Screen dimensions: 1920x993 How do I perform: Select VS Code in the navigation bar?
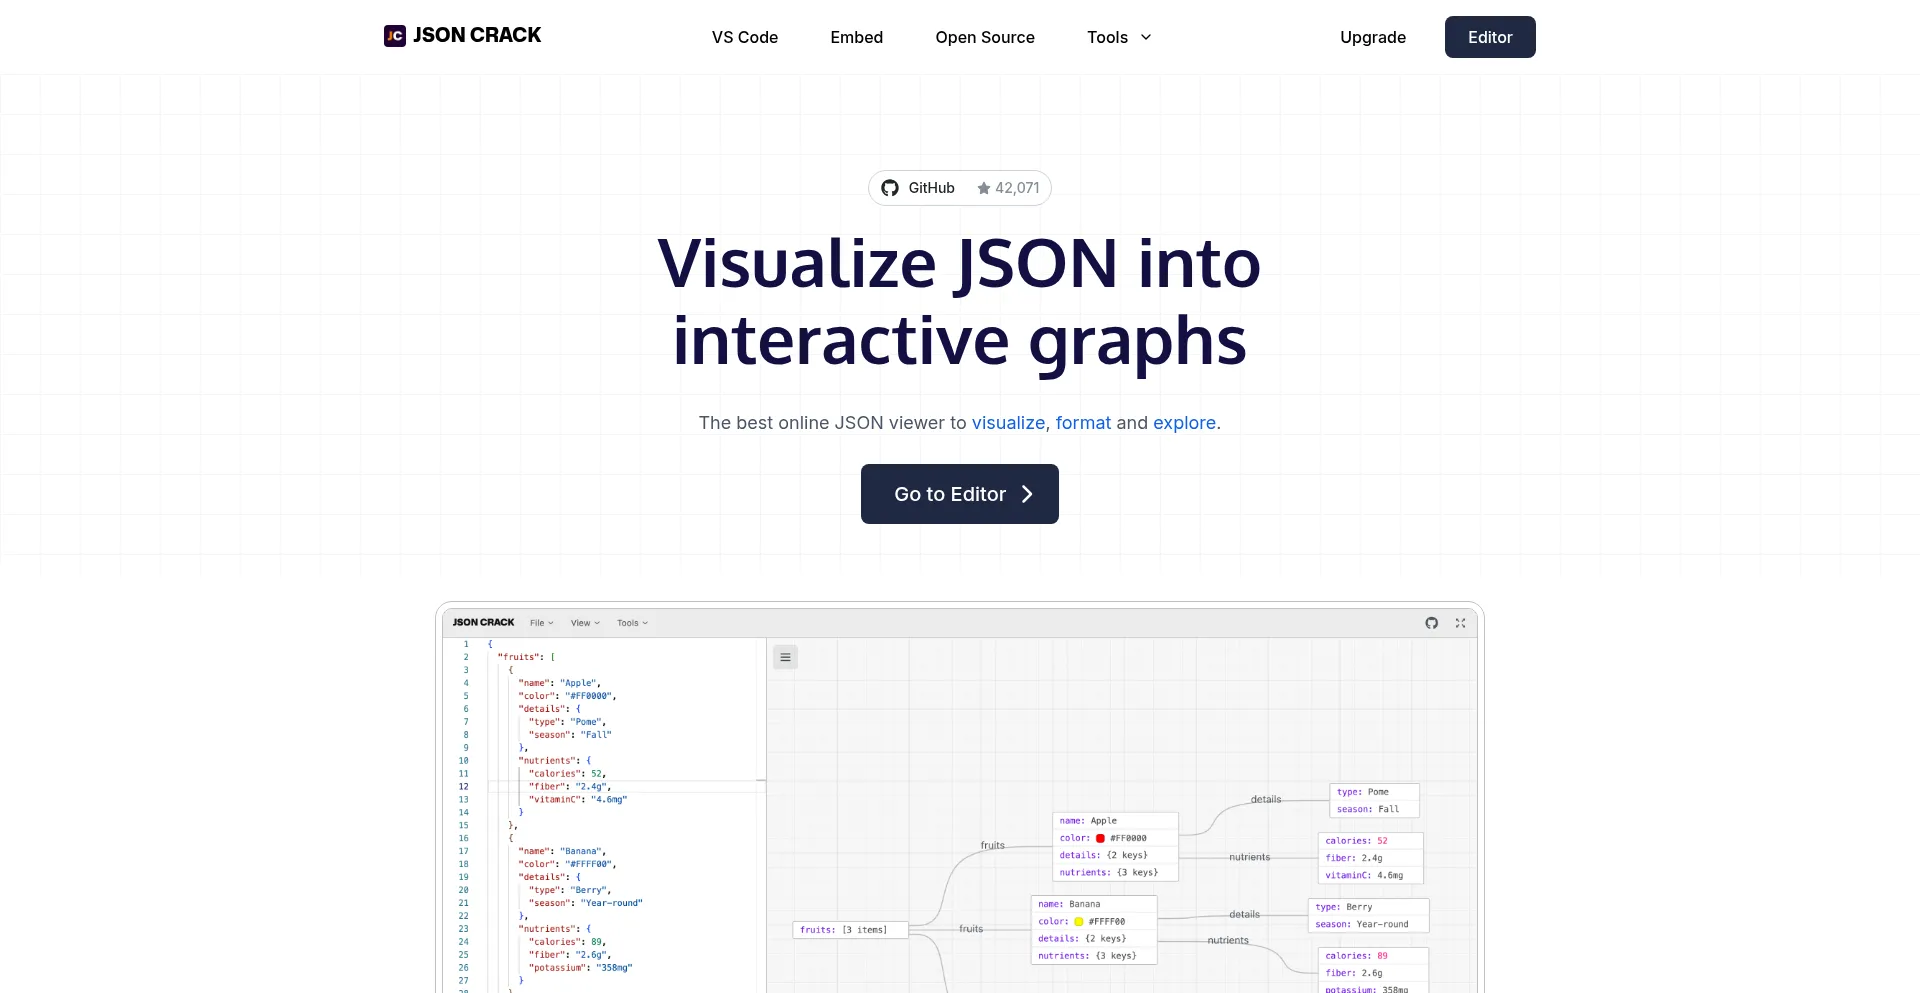(x=744, y=37)
